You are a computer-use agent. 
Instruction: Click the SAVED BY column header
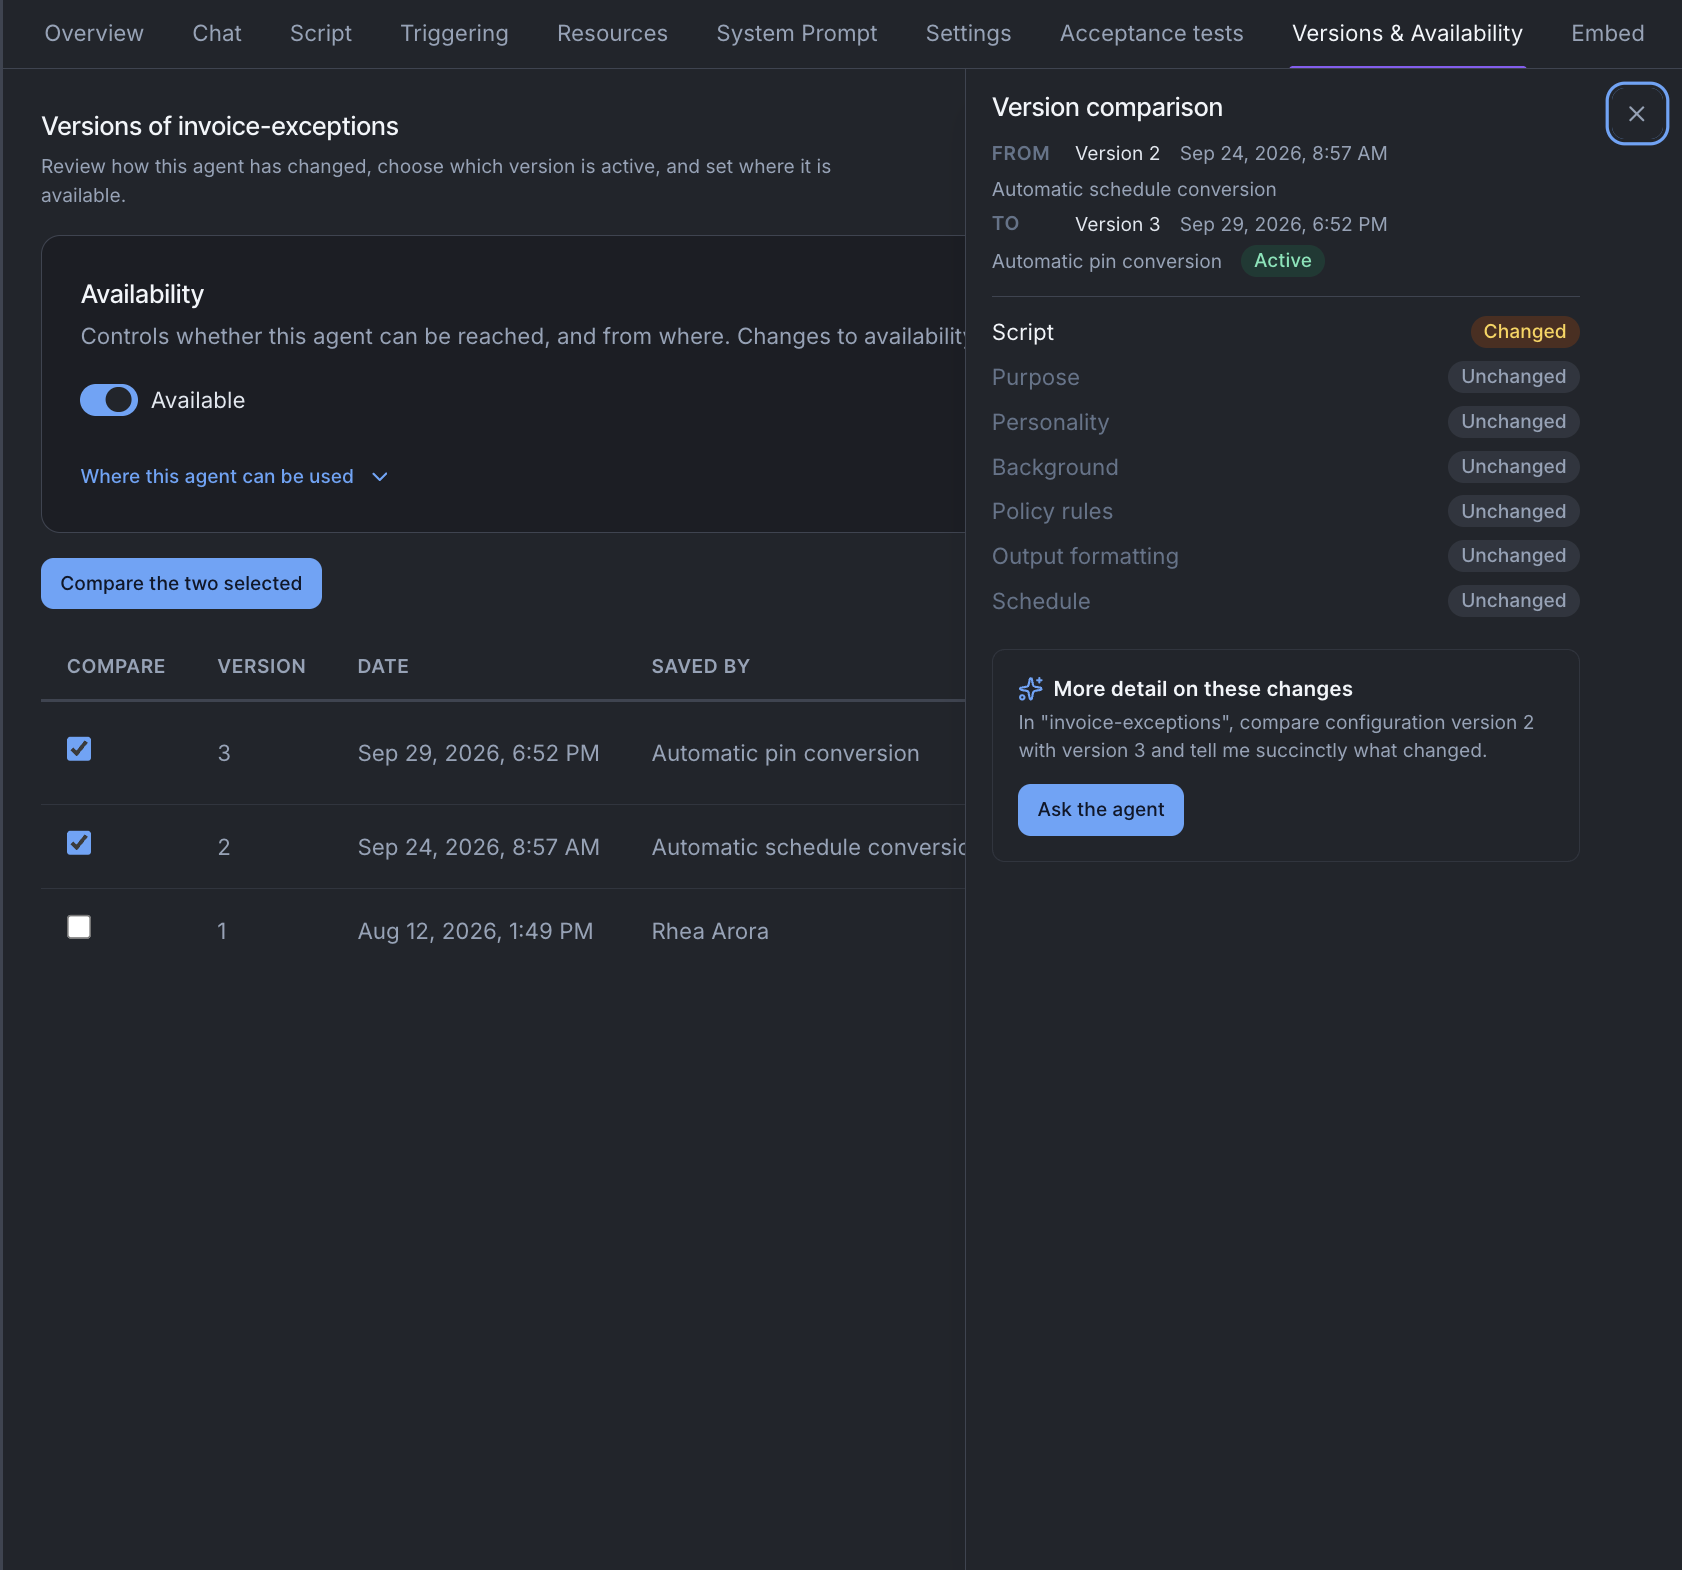point(701,667)
